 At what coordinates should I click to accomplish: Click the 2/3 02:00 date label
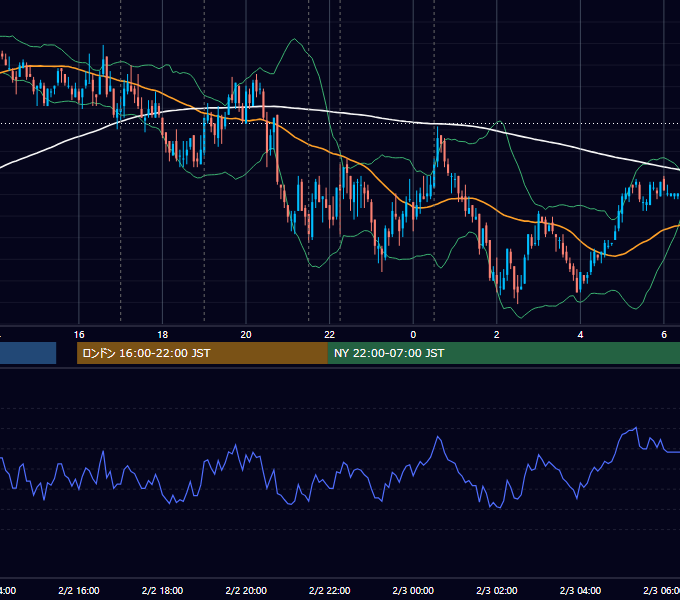tap(497, 590)
